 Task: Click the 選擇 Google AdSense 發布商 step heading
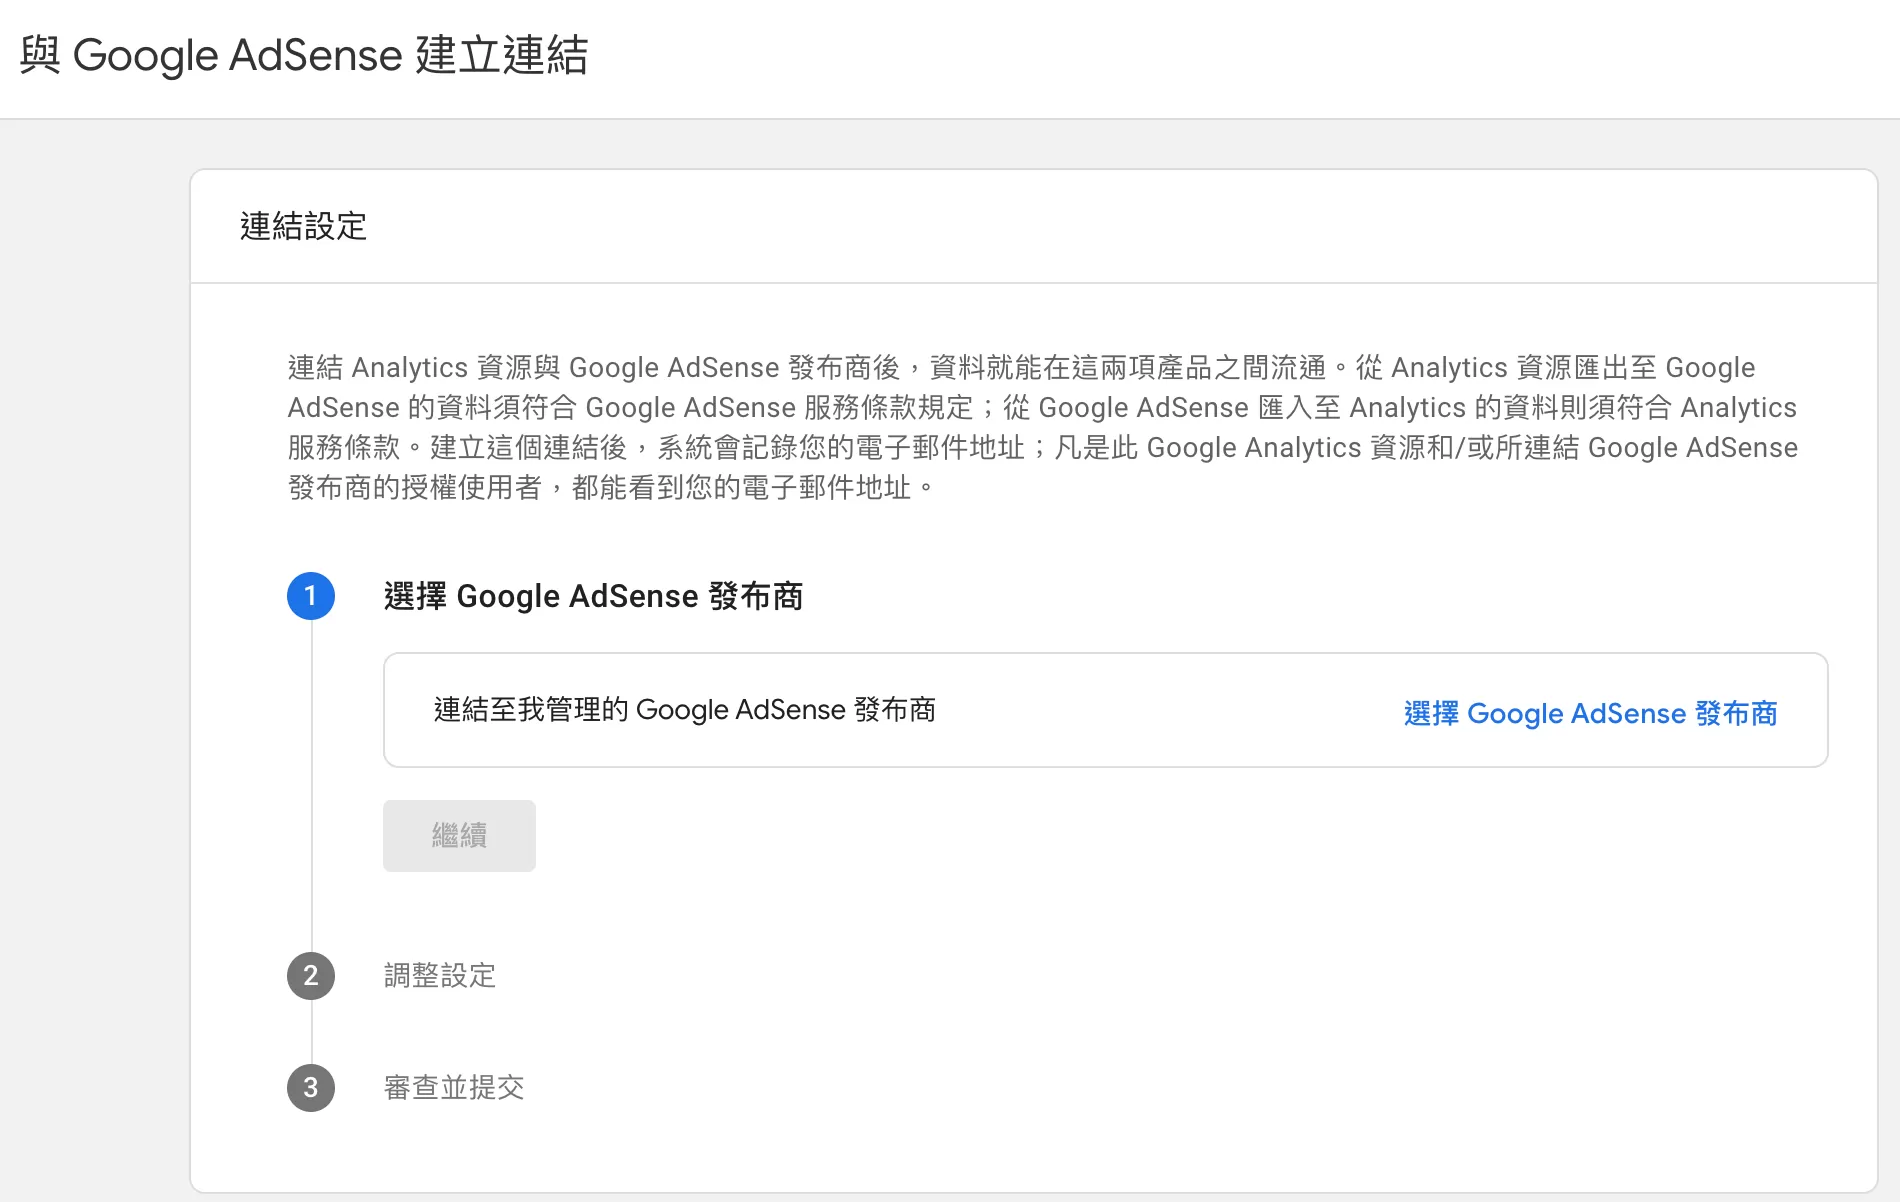(594, 596)
